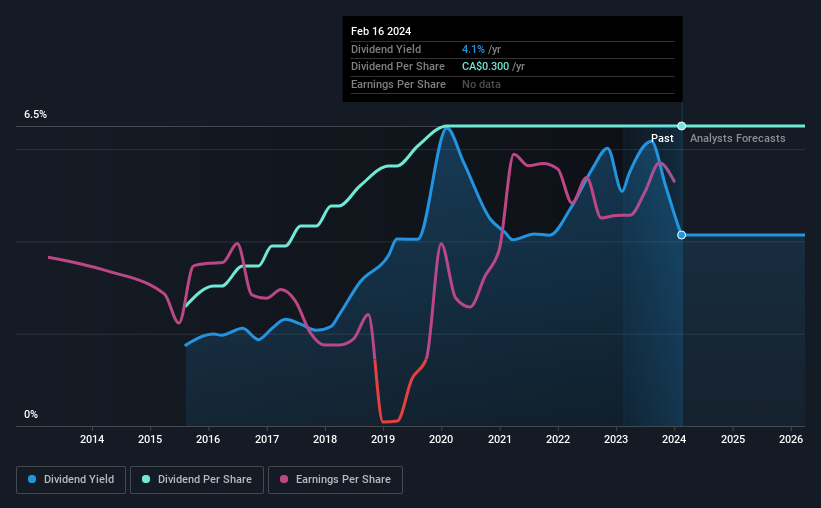Toggle the Dividend Yield legend series
Screen dimensions: 821x508
[x=71, y=480]
